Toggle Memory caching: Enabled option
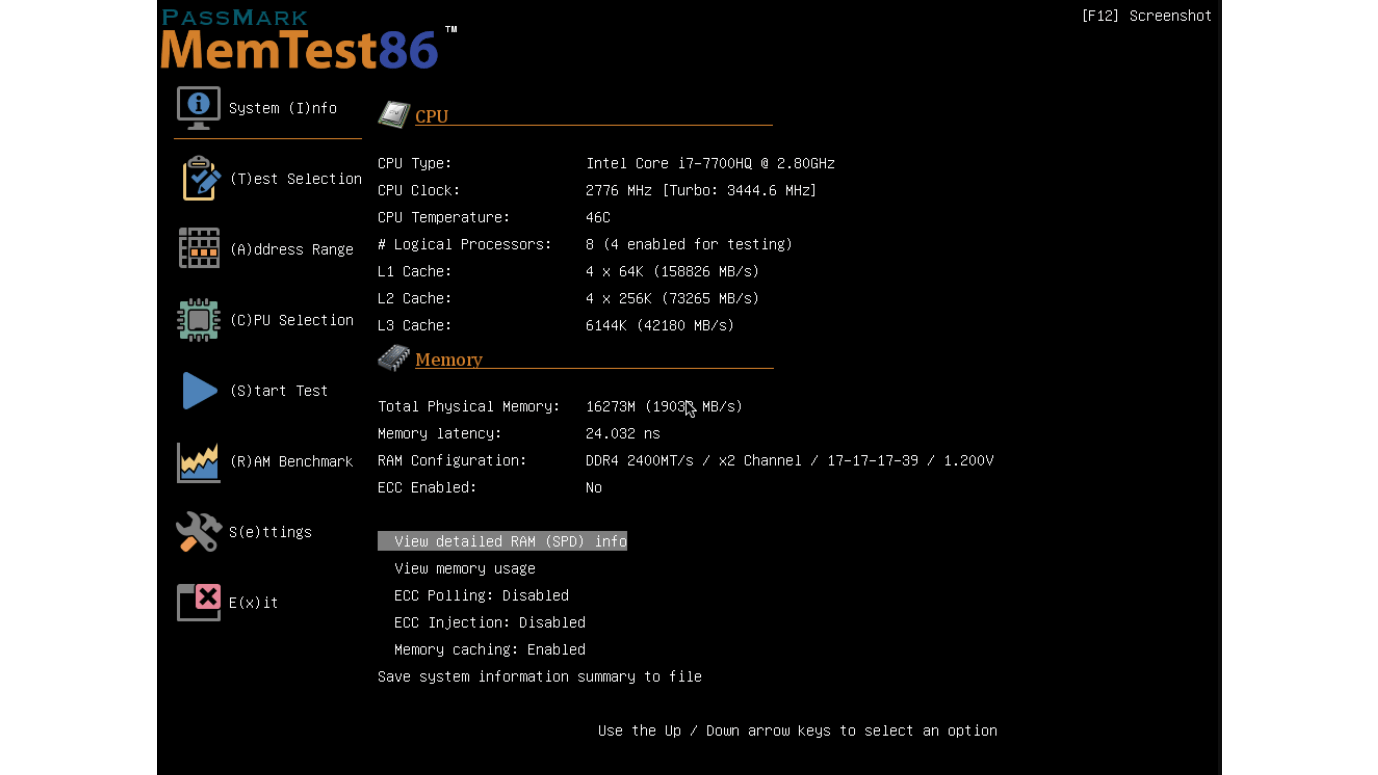Image resolution: width=1378 pixels, height=775 pixels. click(490, 650)
